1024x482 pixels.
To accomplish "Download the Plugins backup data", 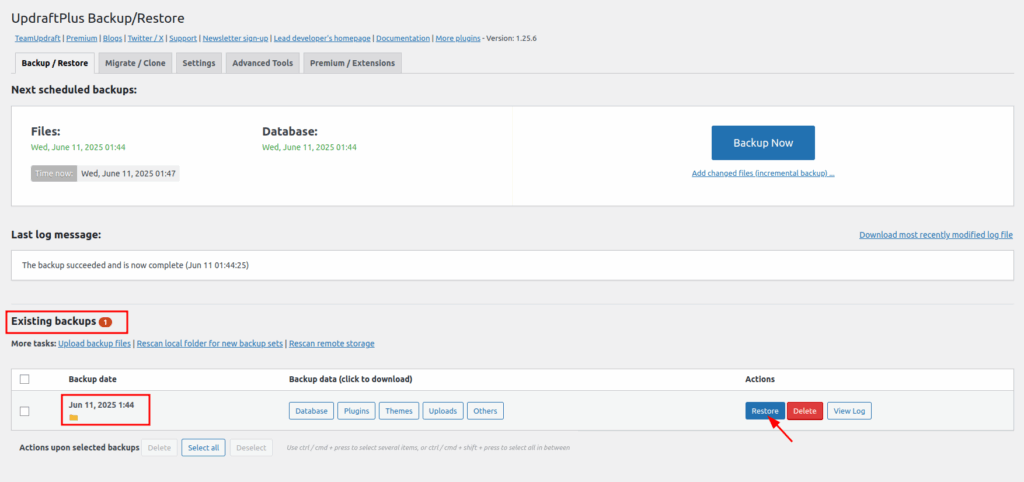I will coord(357,411).
